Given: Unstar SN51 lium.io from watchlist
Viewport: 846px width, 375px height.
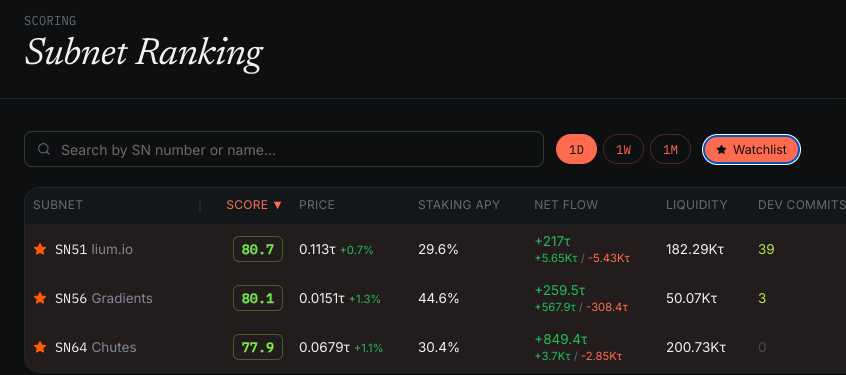Looking at the screenshot, I should [40, 249].
